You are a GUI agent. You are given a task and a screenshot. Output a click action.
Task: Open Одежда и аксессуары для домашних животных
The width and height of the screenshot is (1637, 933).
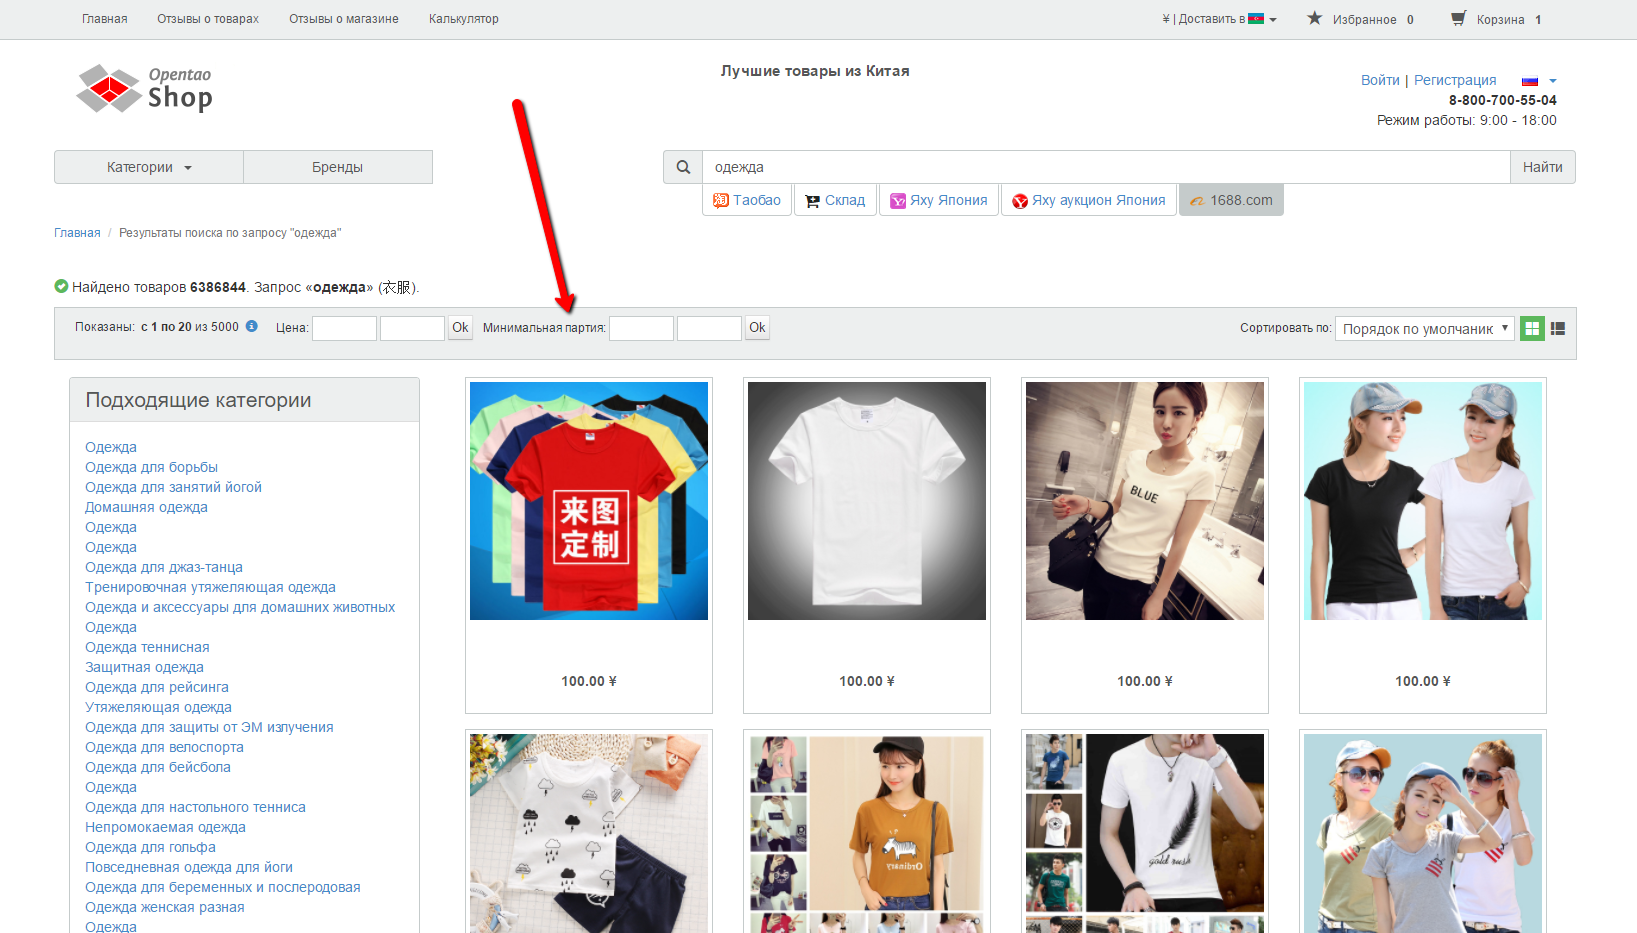click(x=240, y=607)
